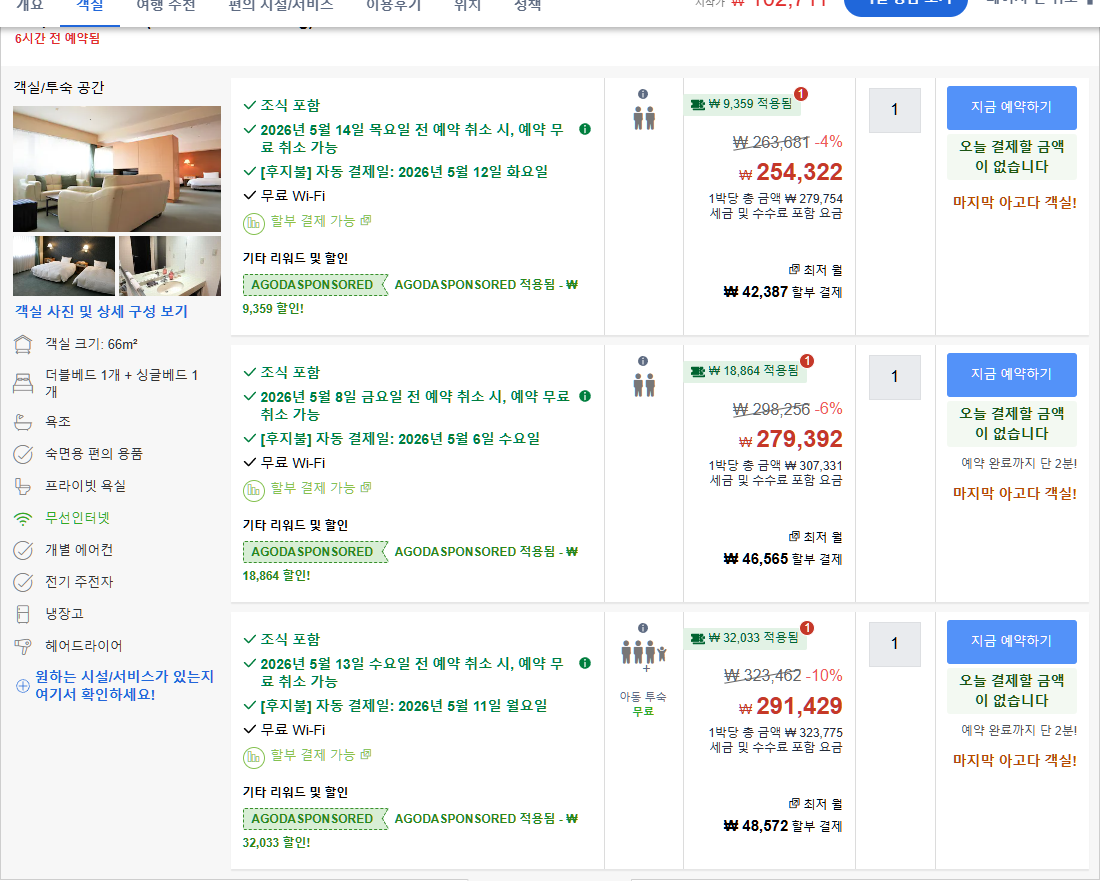Viewport: 1100px width, 881px height.
Task: Click the ₩9,359 적용됨 coupon badge
Action: (742, 105)
